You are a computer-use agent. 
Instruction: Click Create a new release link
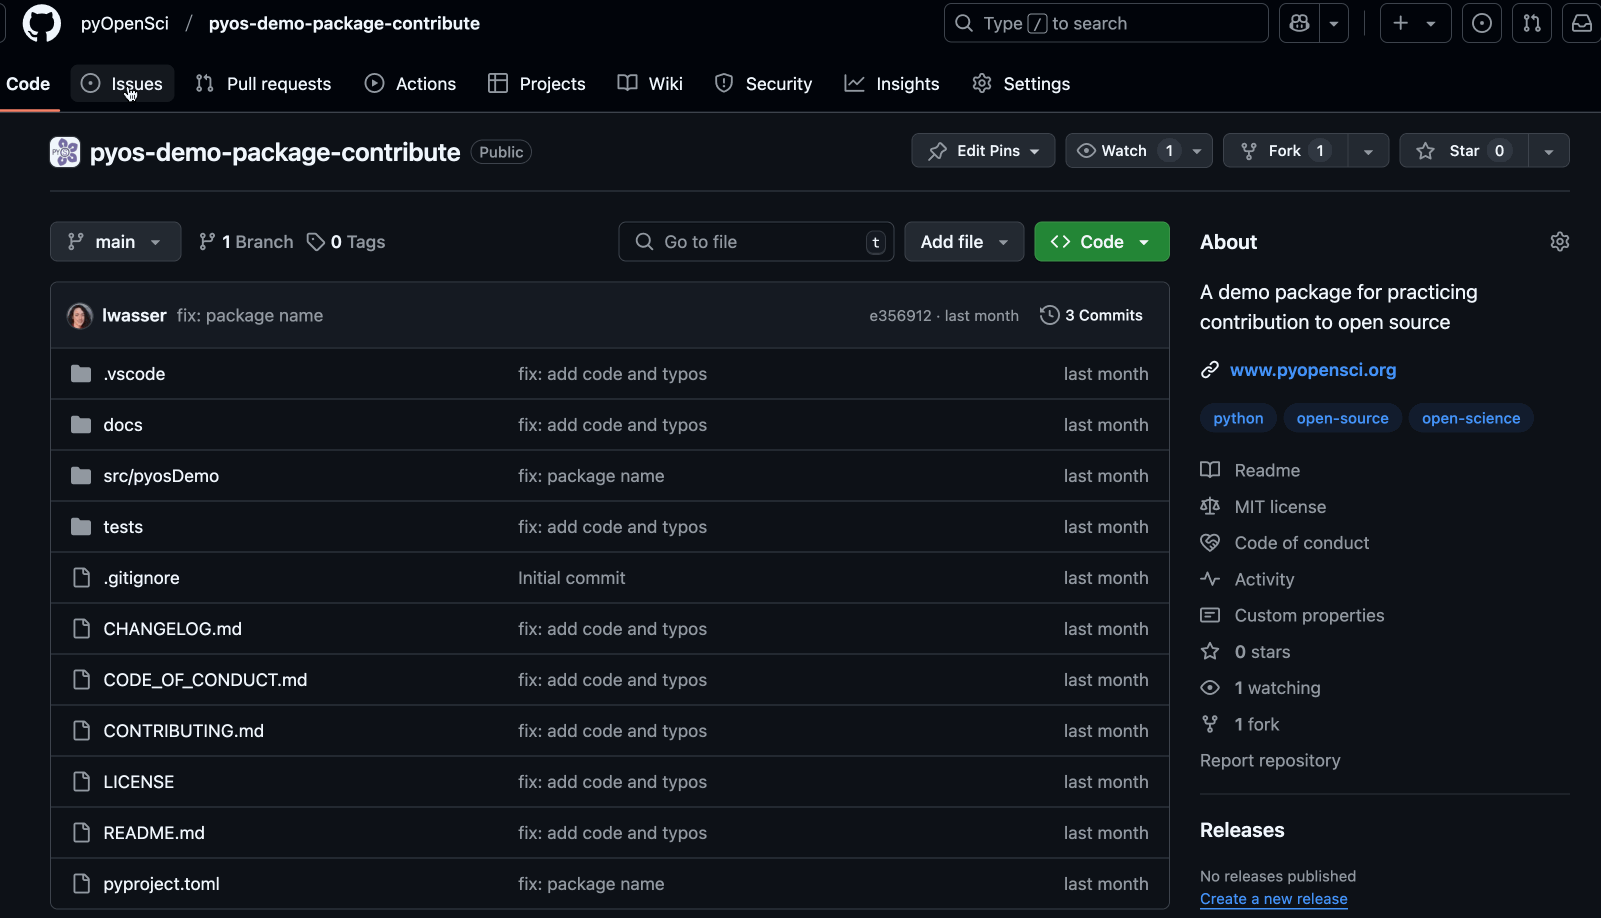[1274, 899]
